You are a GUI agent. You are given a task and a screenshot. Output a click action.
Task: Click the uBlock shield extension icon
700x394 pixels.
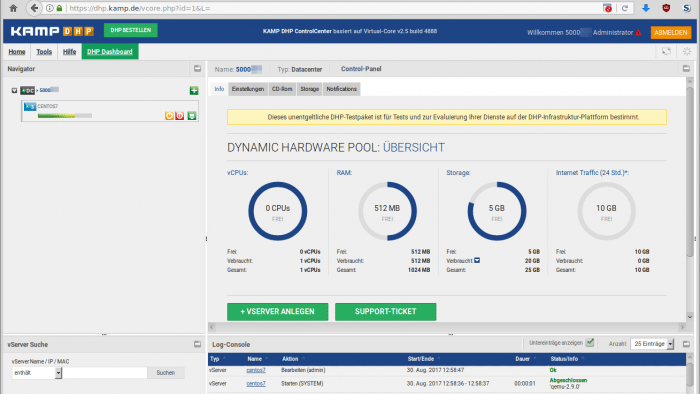click(666, 8)
